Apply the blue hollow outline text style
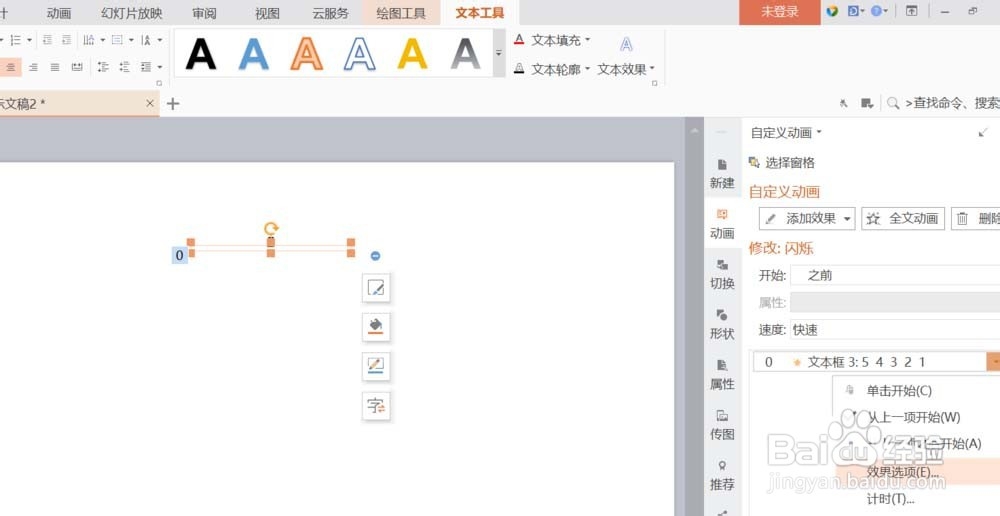This screenshot has width=1000, height=516. coord(360,54)
